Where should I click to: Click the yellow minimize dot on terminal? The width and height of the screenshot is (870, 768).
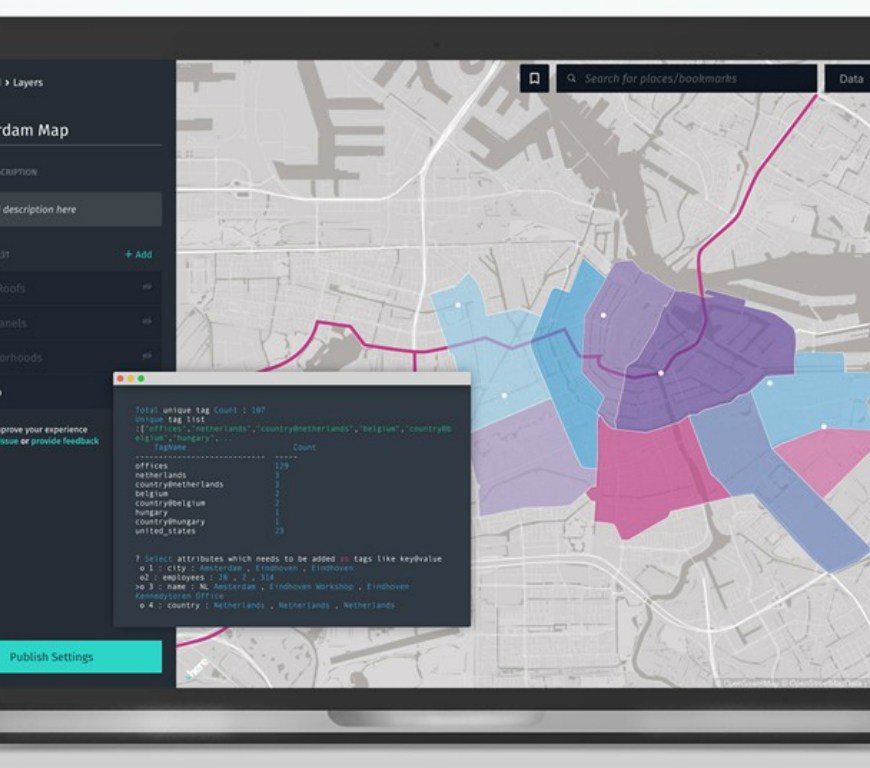tap(131, 379)
